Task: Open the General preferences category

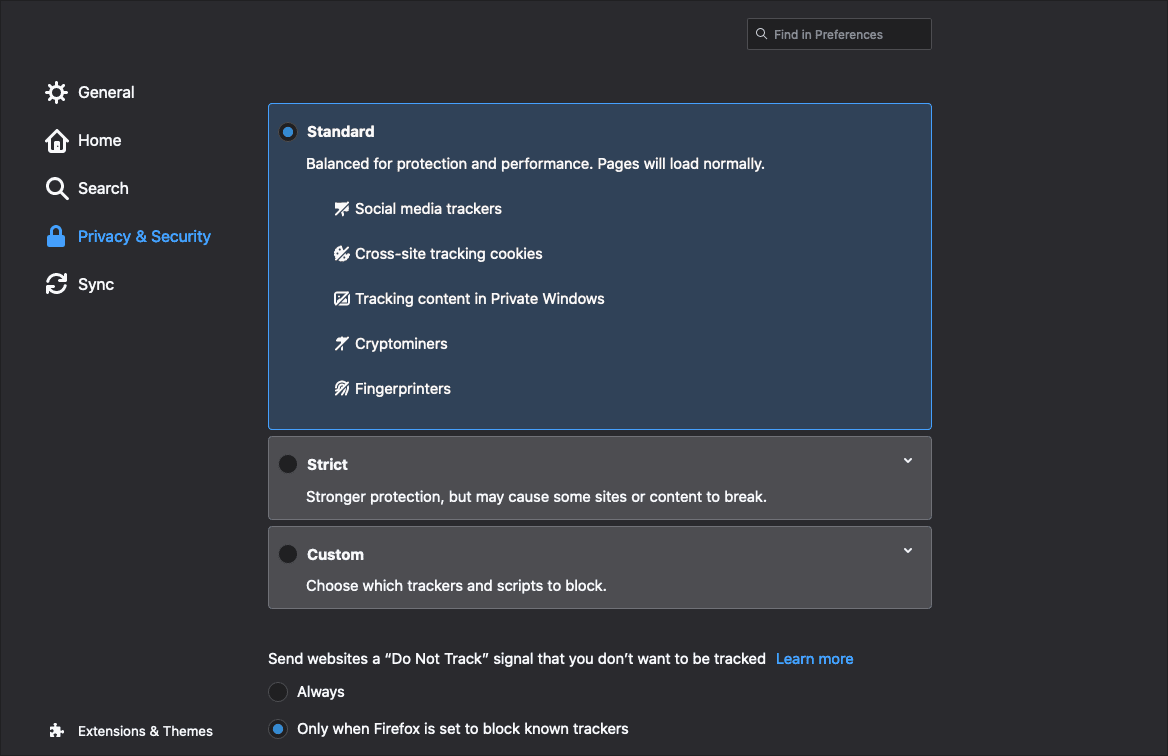Action: click(x=90, y=92)
